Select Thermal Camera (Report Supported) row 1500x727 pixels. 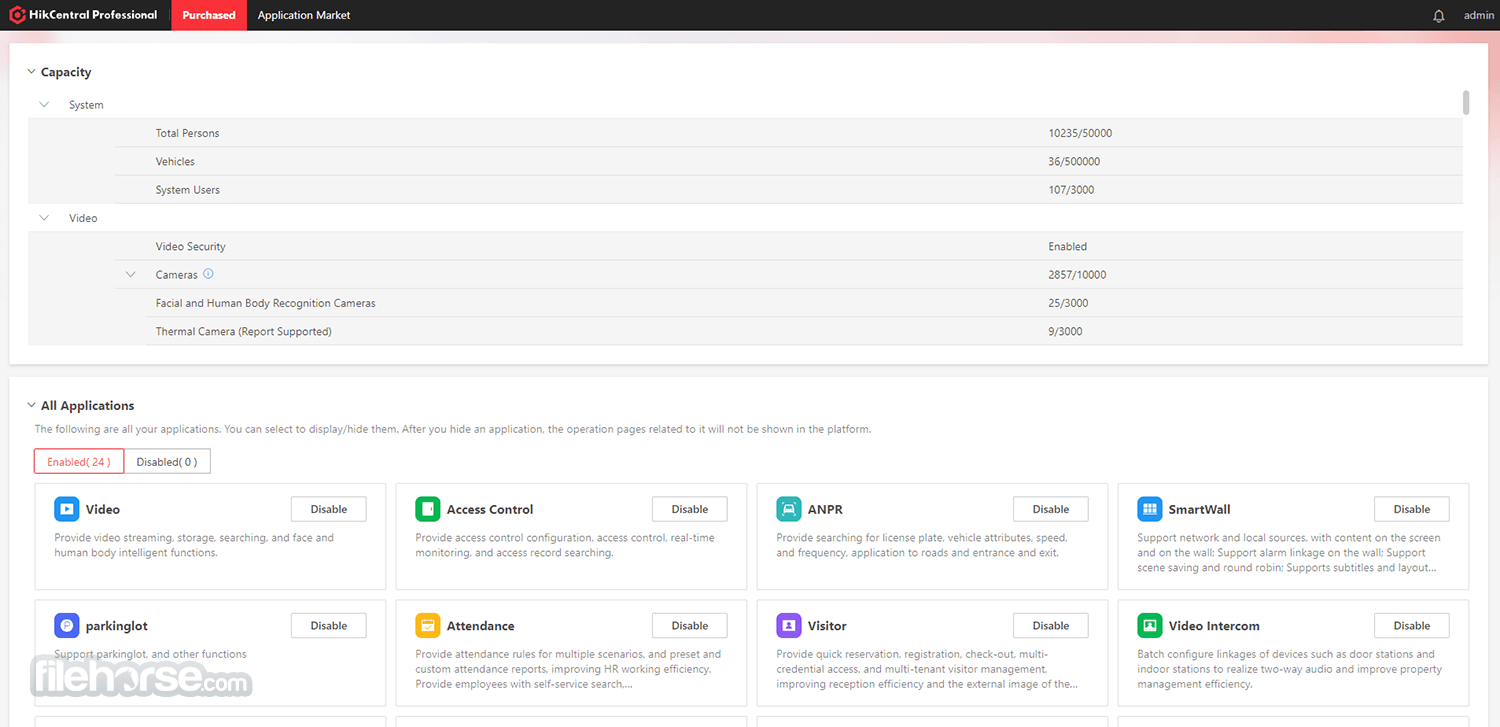[x=244, y=331]
